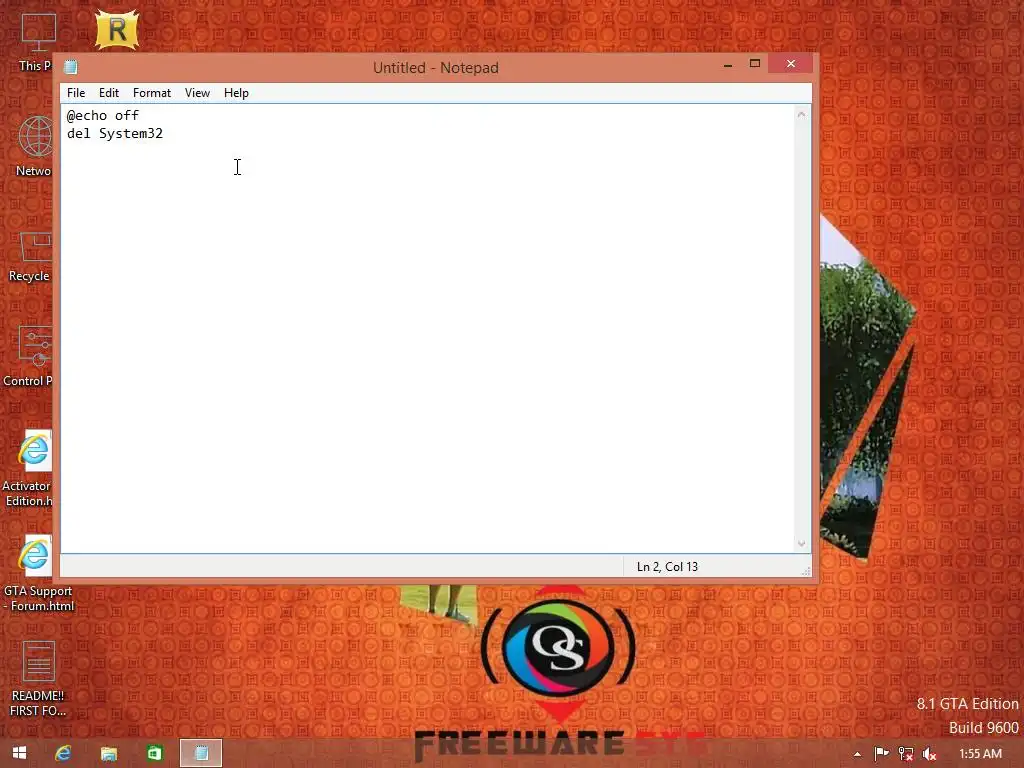Click the Notepad icon in the title bar
This screenshot has width=1024, height=768.
71,67
